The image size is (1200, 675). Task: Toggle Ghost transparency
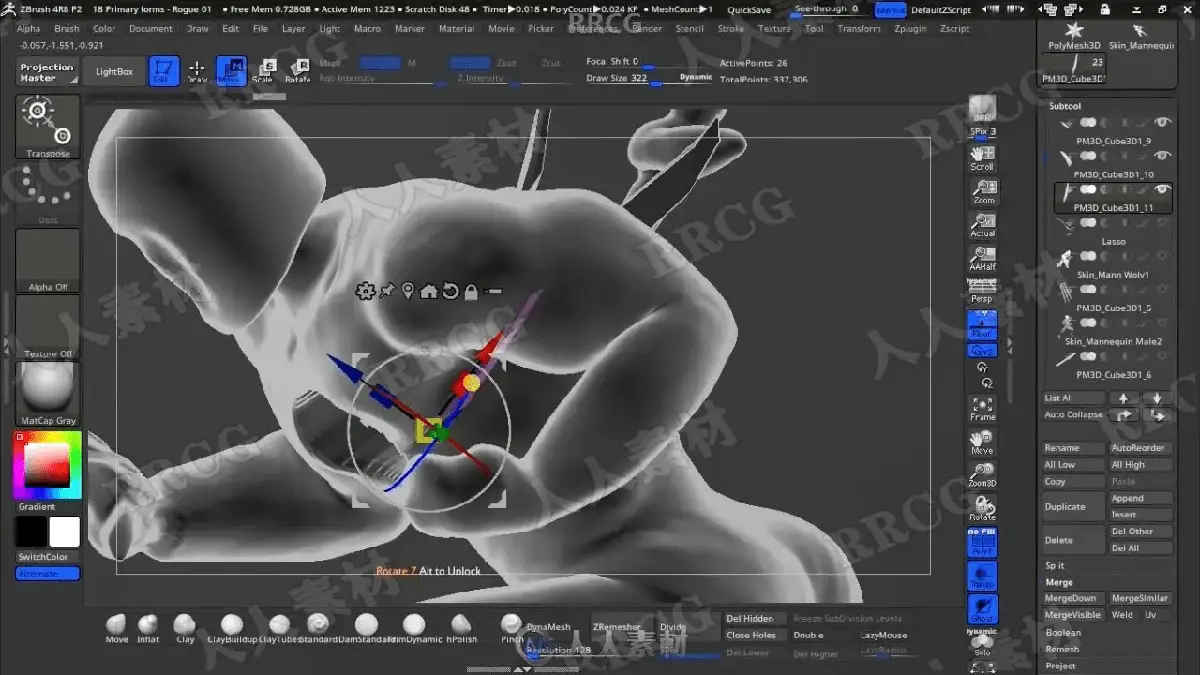point(983,610)
